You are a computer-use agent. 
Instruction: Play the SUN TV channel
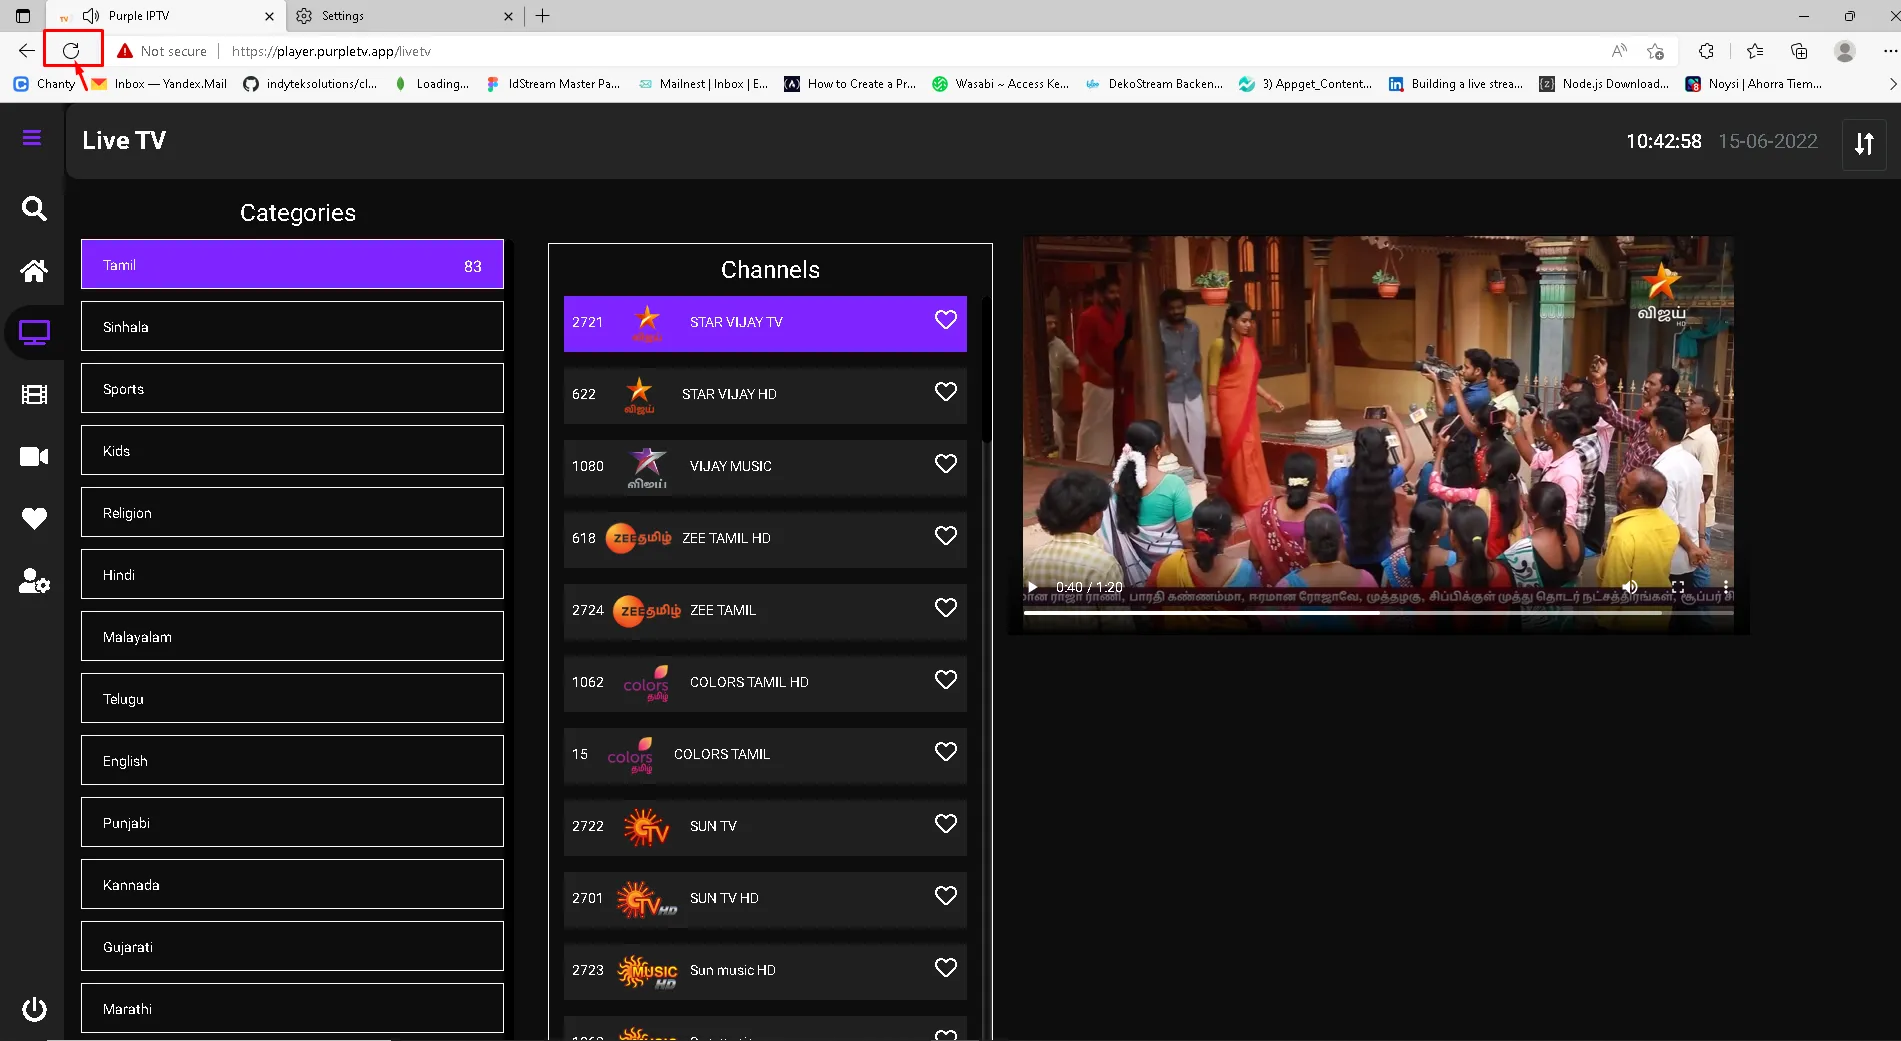click(x=765, y=827)
